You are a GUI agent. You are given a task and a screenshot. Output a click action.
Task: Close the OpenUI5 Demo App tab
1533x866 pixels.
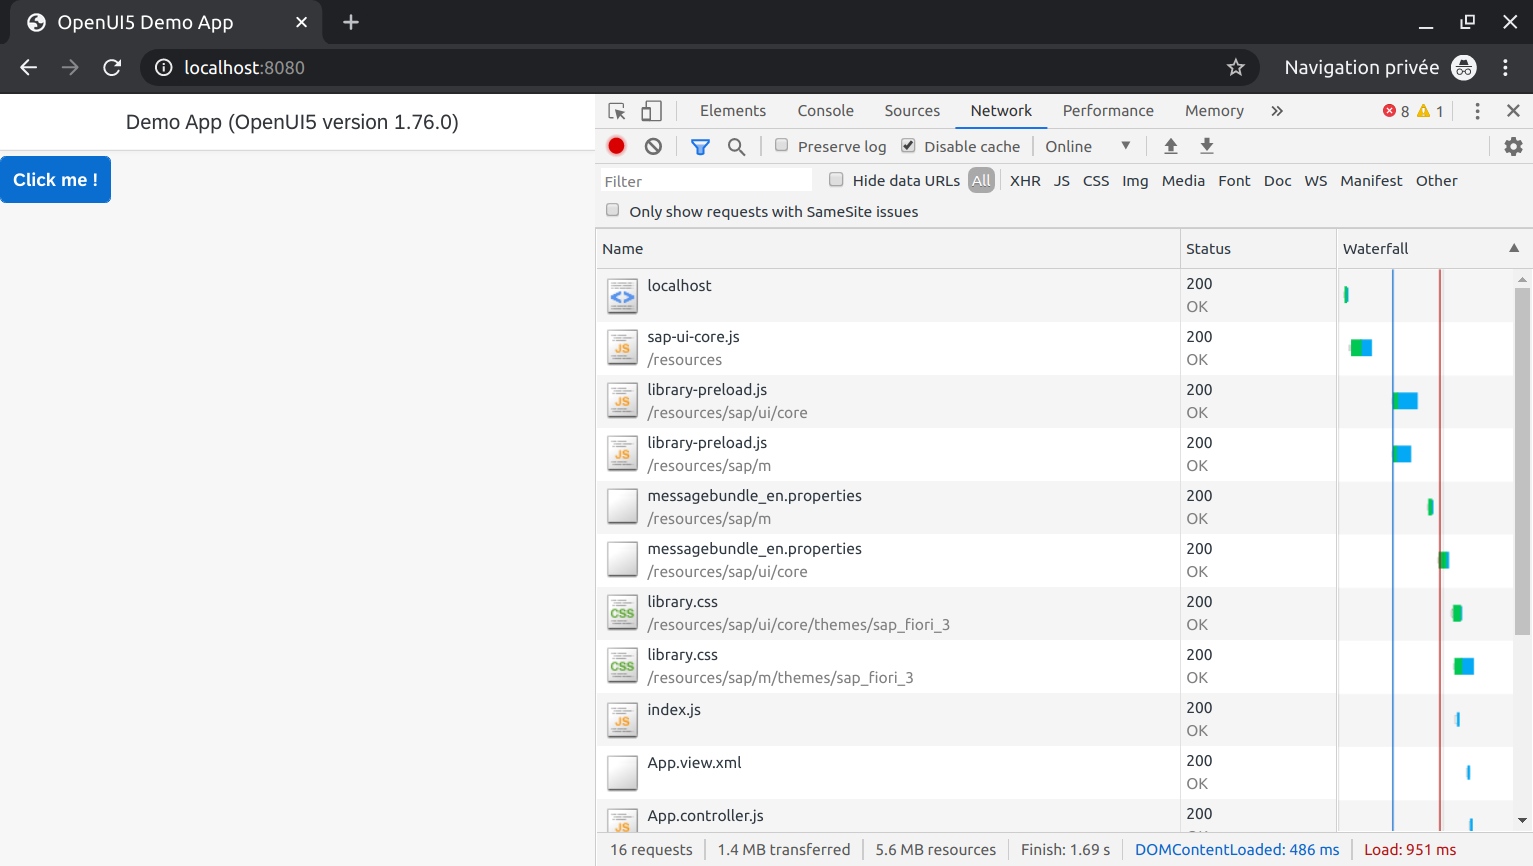click(x=302, y=22)
